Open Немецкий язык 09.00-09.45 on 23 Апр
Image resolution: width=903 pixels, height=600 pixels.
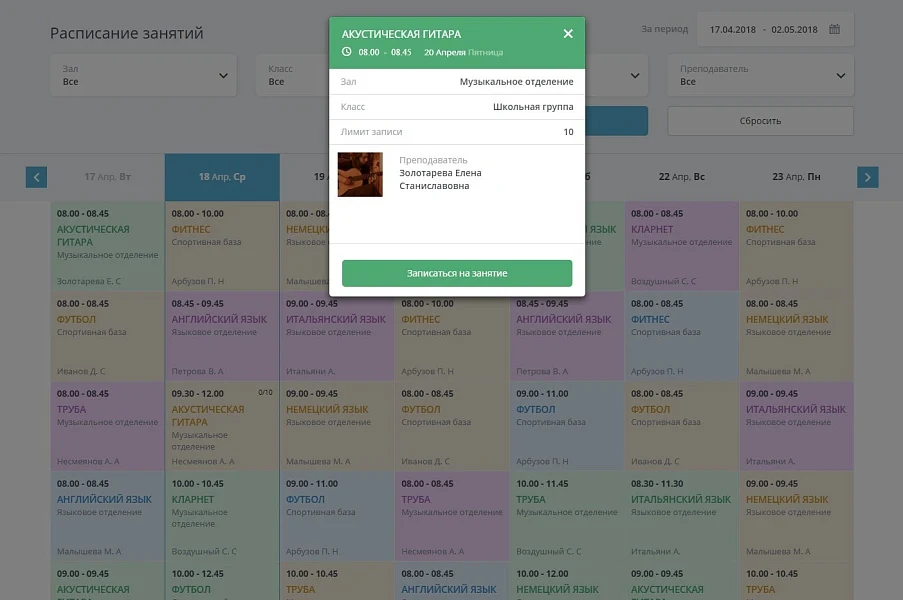(796, 517)
